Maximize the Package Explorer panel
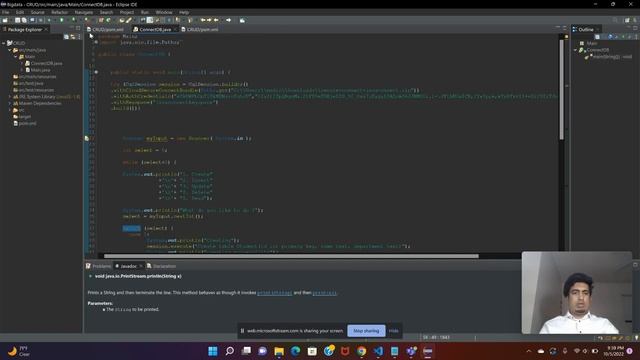Viewport: 640px width, 360px height. pyautogui.click(x=78, y=28)
